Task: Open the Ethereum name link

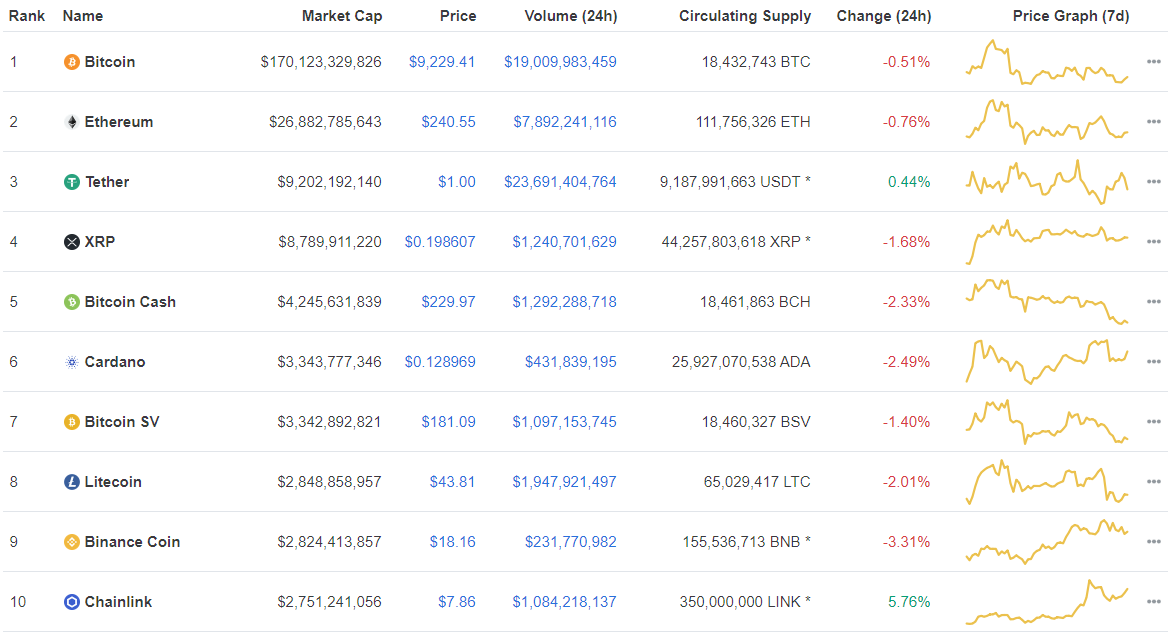Action: pyautogui.click(x=119, y=122)
